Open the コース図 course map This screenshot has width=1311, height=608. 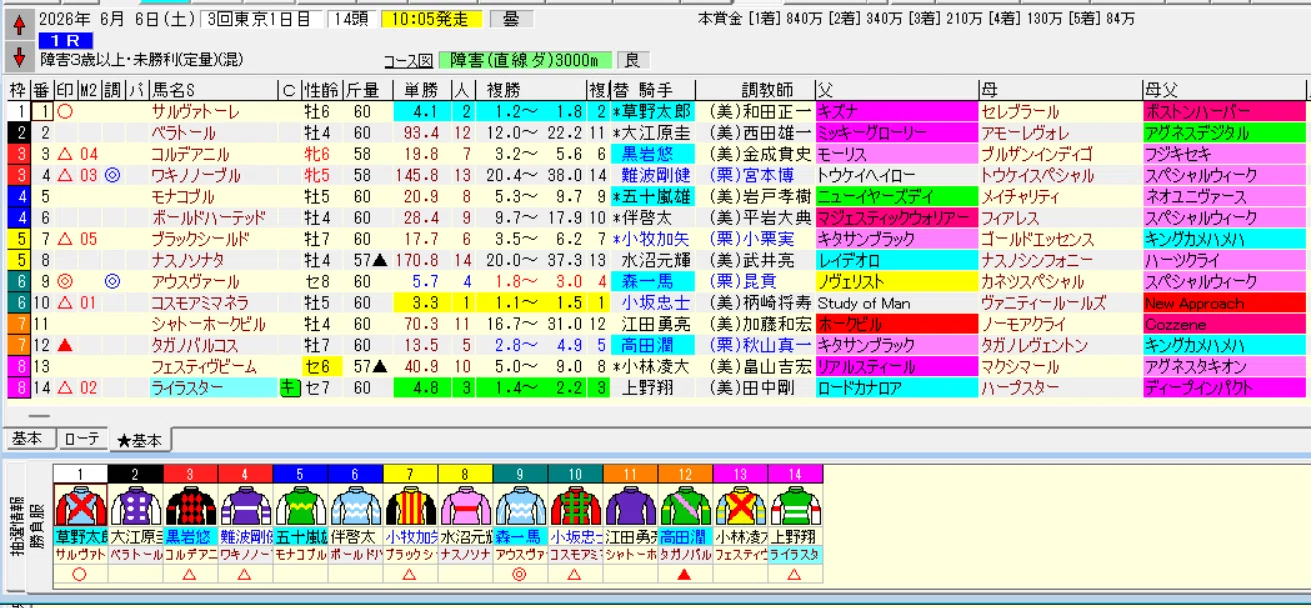click(408, 60)
